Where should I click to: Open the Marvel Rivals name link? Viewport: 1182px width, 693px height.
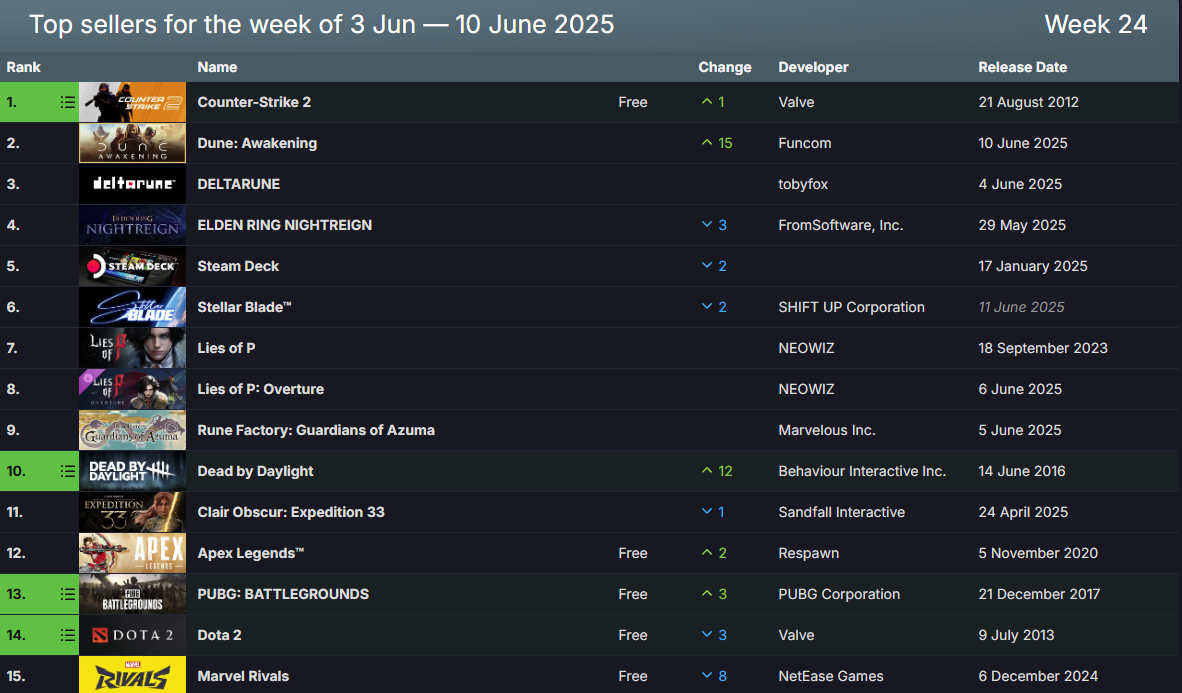pos(243,676)
